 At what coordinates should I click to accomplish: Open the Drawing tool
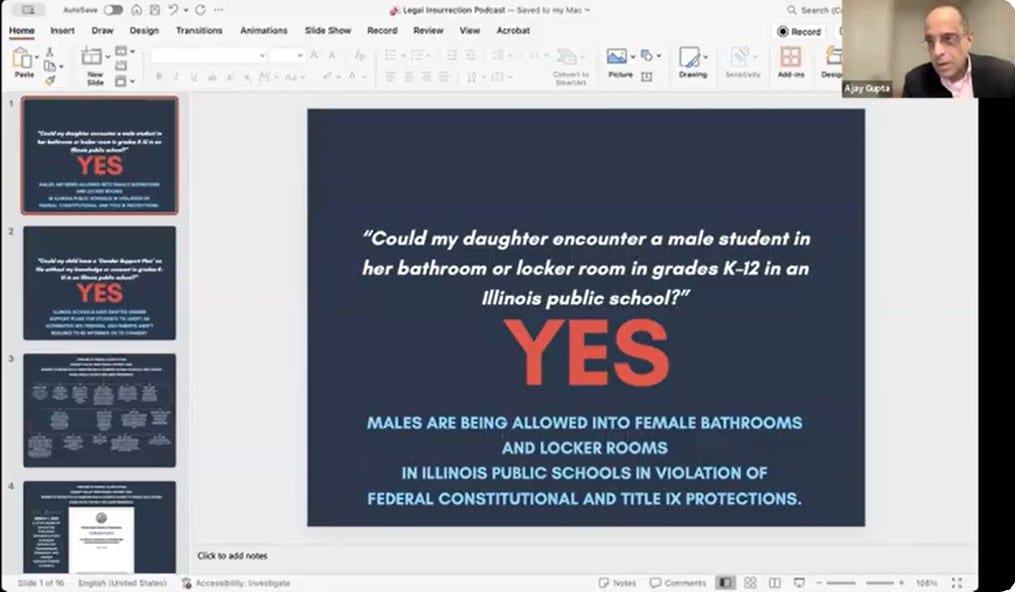tap(692, 57)
